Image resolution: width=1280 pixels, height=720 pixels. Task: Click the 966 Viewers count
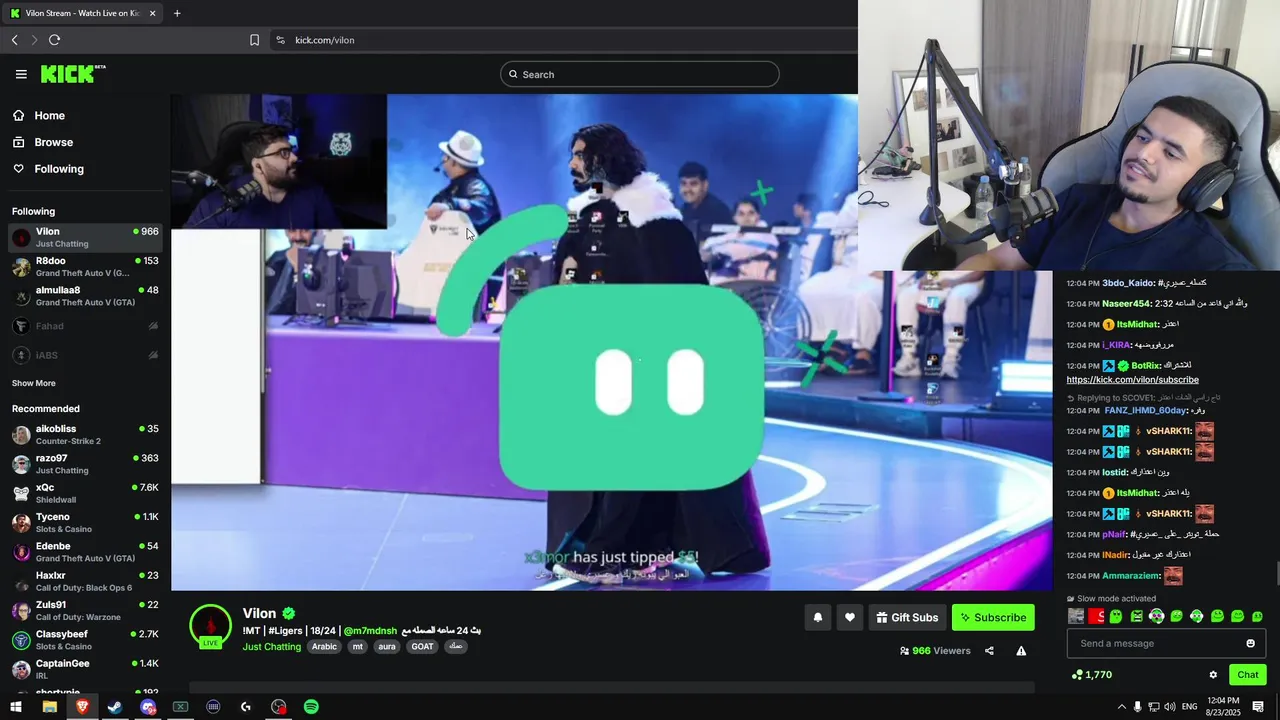tap(935, 651)
